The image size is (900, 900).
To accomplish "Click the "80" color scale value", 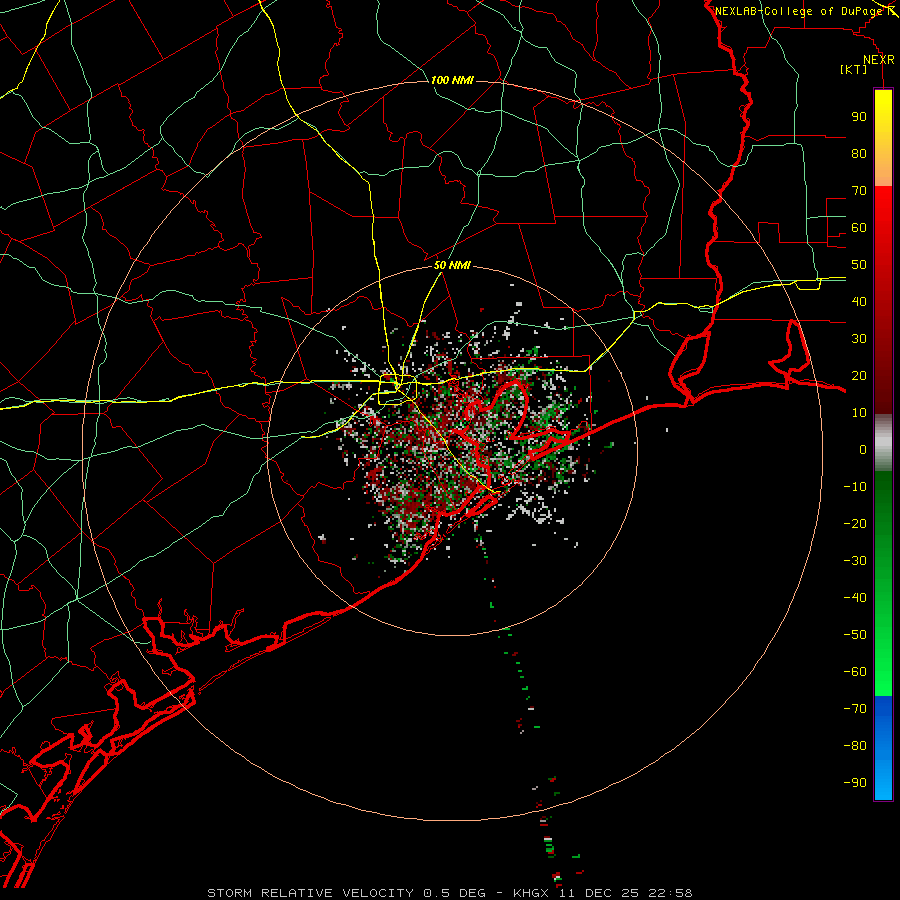I will point(859,154).
